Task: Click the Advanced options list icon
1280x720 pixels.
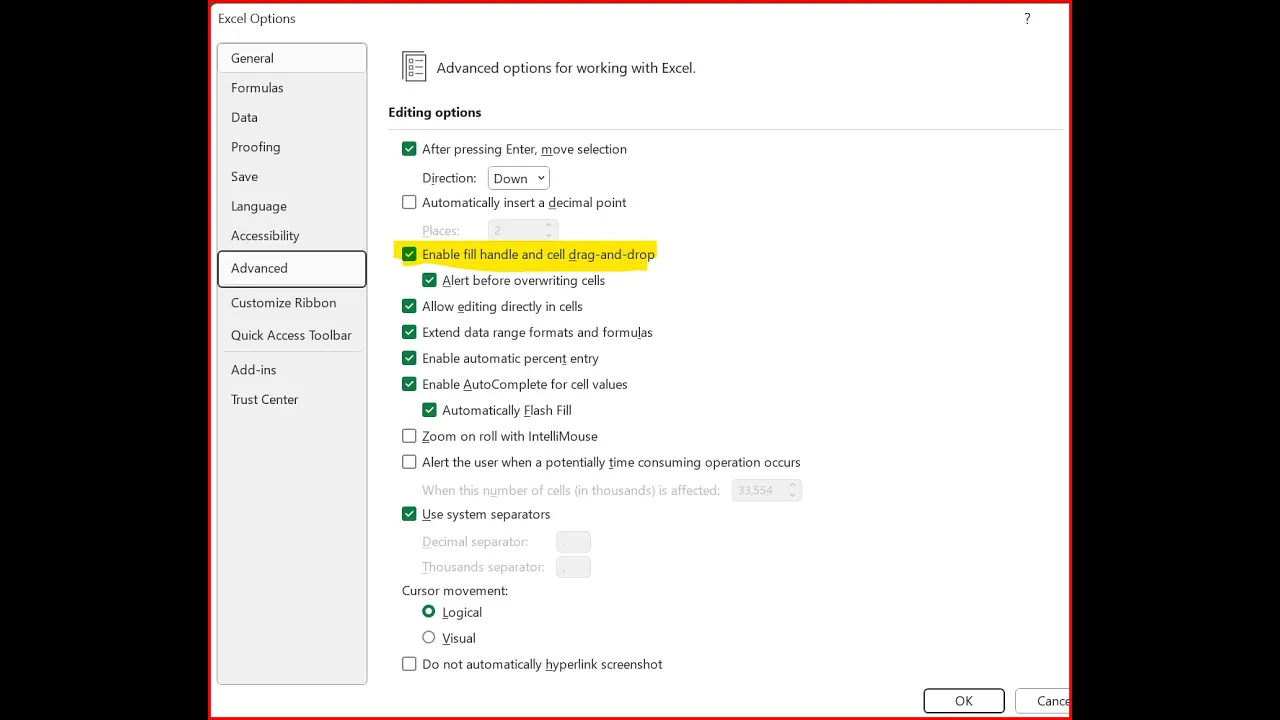Action: [x=414, y=67]
